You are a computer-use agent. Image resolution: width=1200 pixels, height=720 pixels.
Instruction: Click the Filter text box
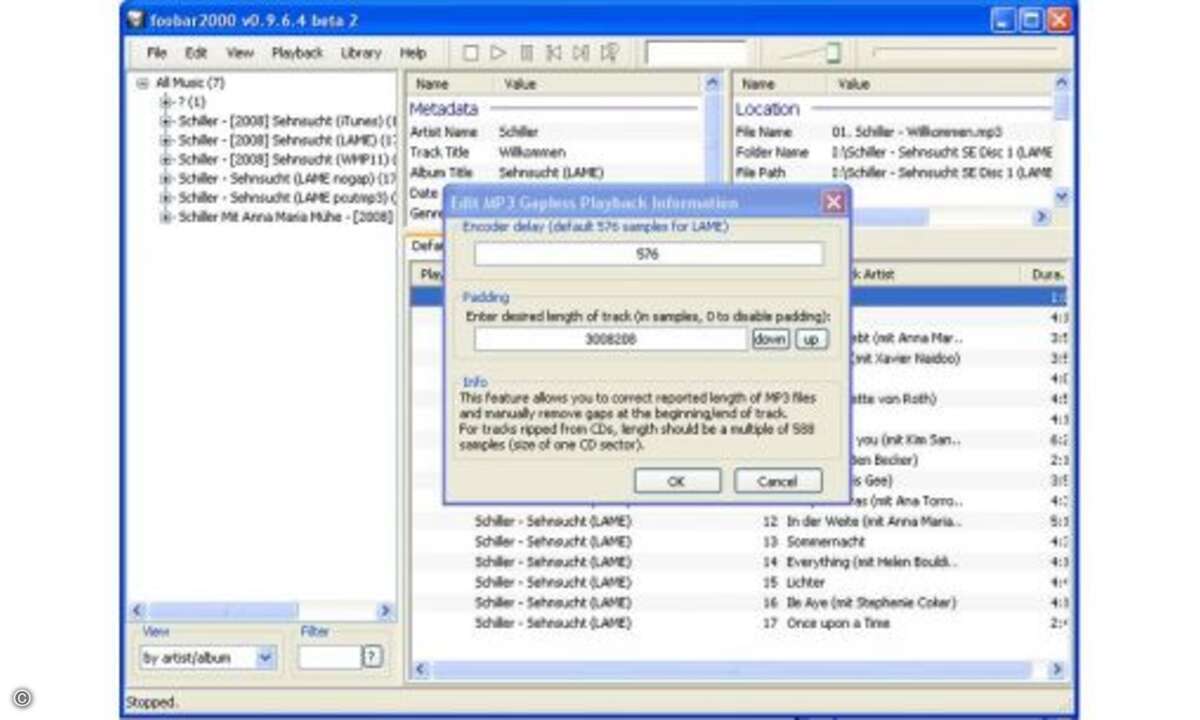click(x=329, y=657)
